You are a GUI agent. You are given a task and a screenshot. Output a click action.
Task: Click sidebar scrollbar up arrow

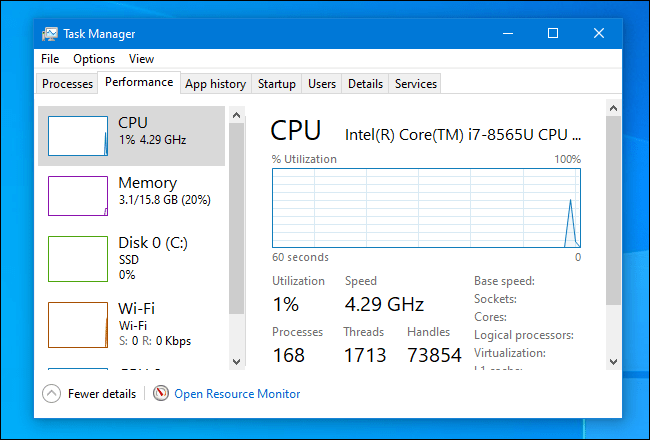coord(237,115)
